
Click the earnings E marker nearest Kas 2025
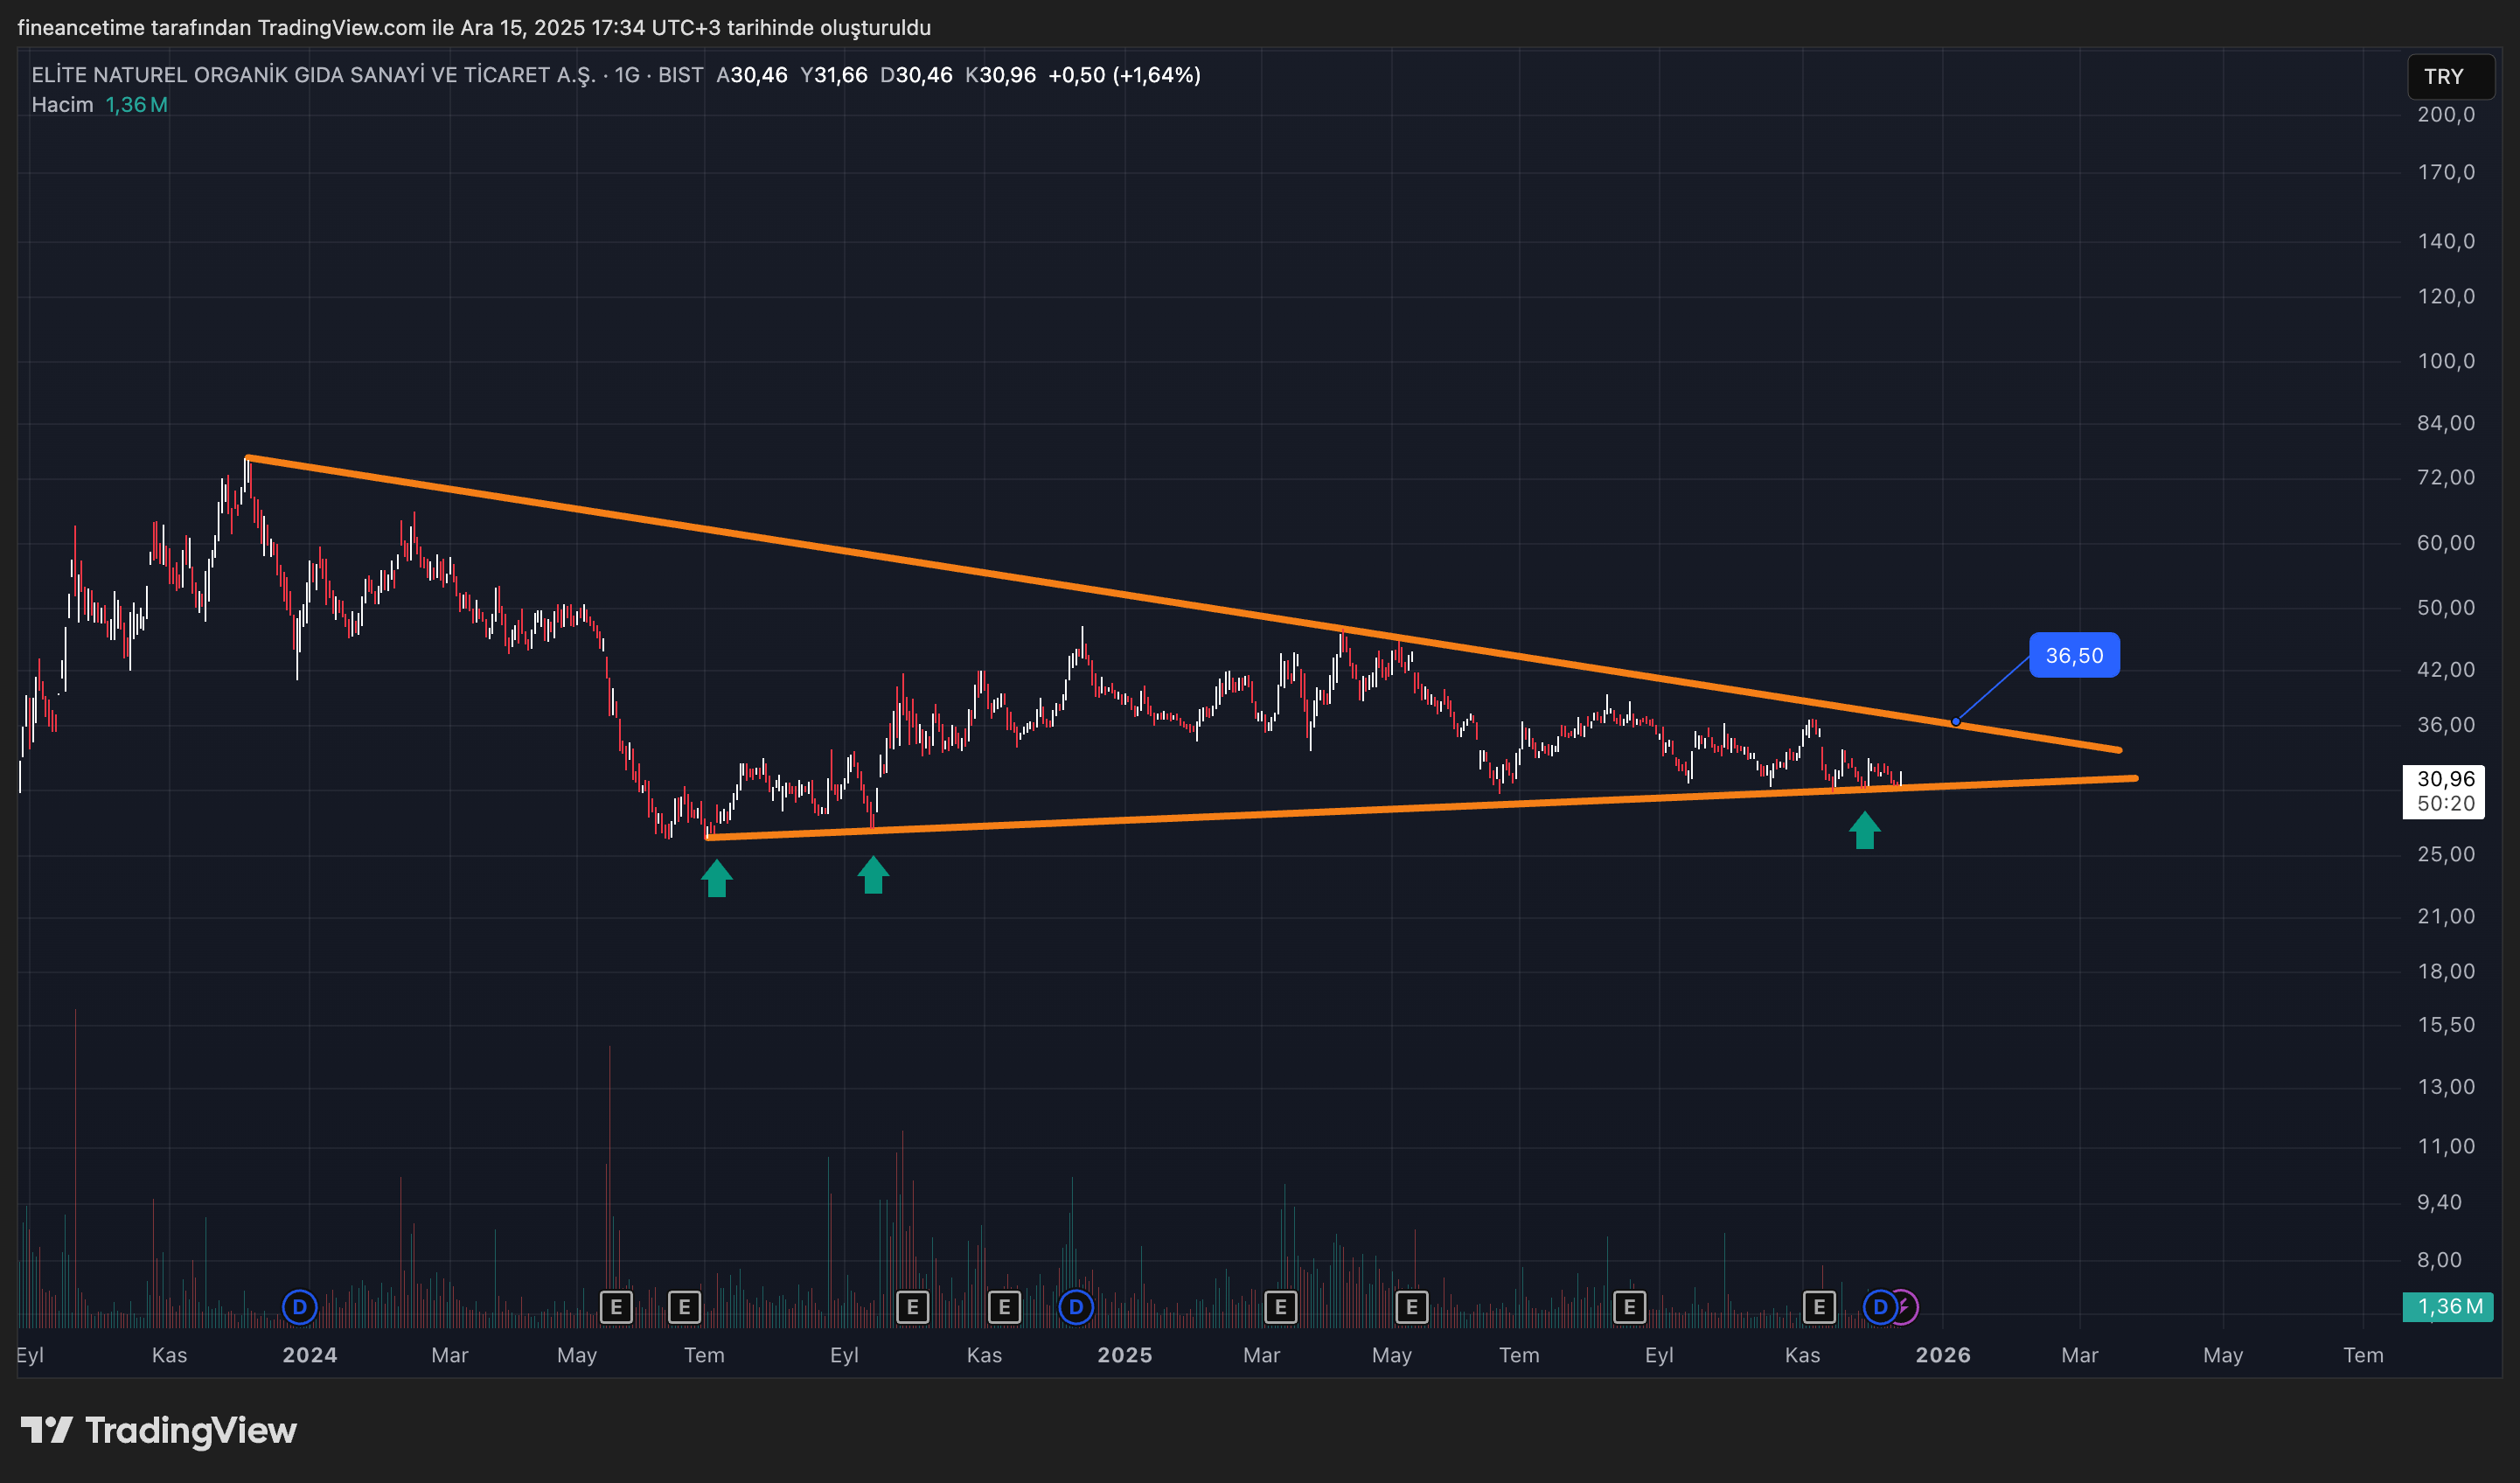[1819, 1306]
